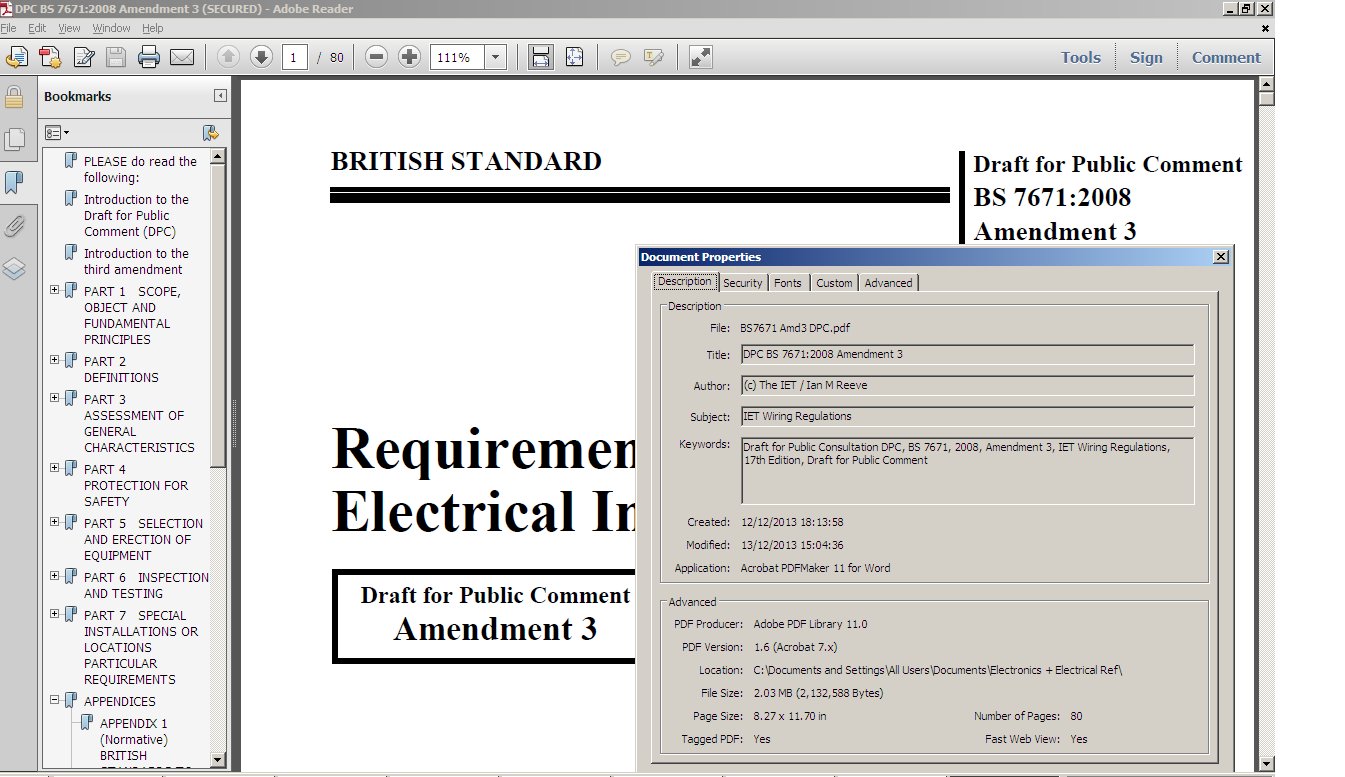1345x777 pixels.
Task: Open the Attachments paperclip panel
Action: [14, 226]
